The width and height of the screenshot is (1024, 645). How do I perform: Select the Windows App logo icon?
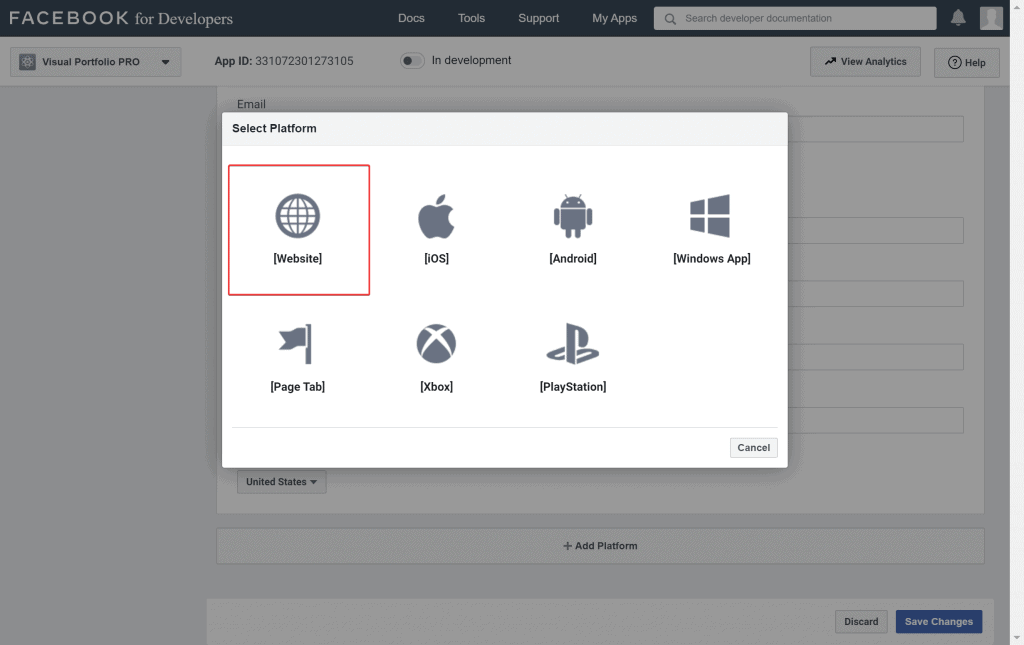[x=710, y=216]
